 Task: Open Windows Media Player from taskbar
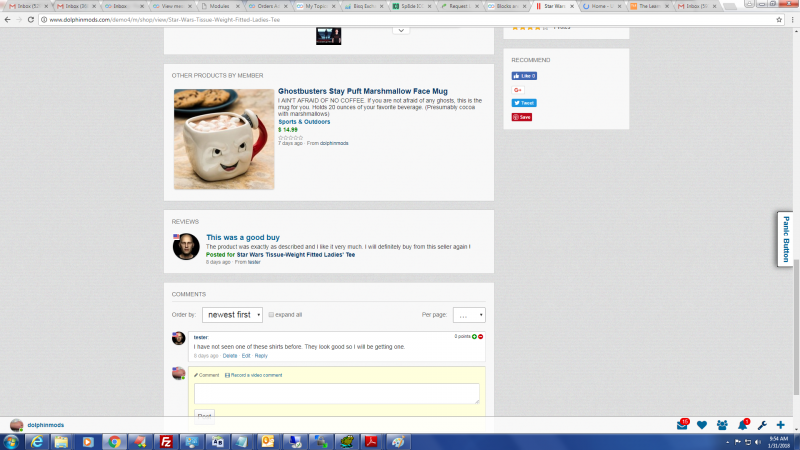point(88,442)
